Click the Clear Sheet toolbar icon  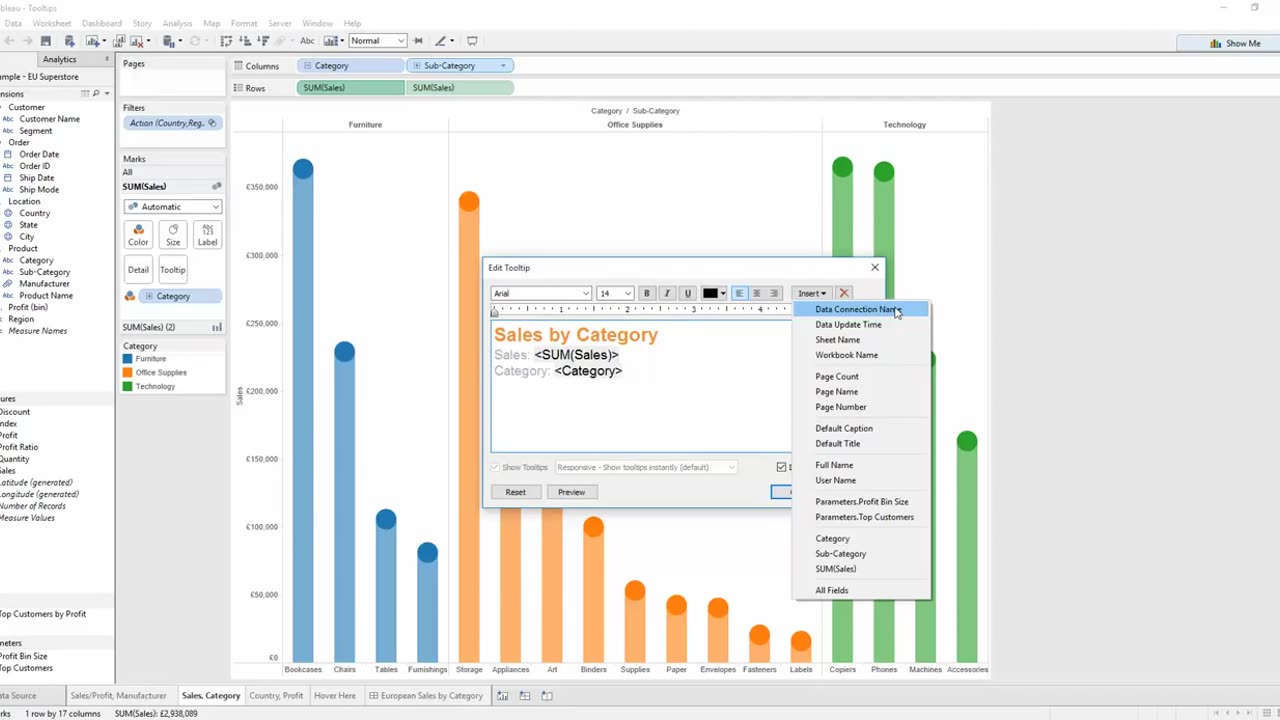click(x=138, y=41)
